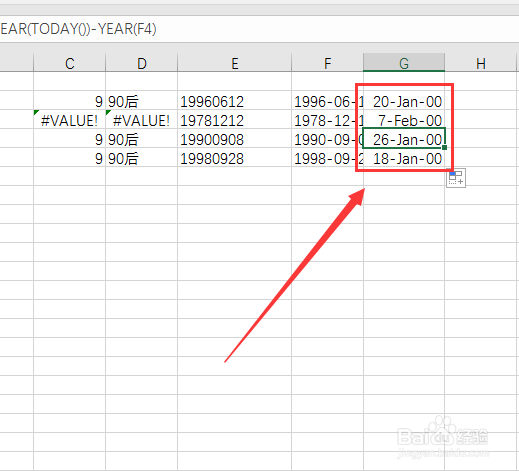Select the 9 in the 19960612 row

coord(70,100)
